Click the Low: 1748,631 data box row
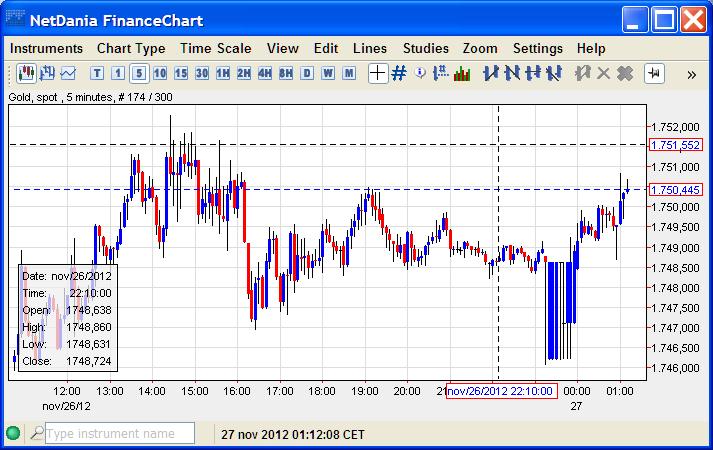This screenshot has width=713, height=450. (67, 344)
